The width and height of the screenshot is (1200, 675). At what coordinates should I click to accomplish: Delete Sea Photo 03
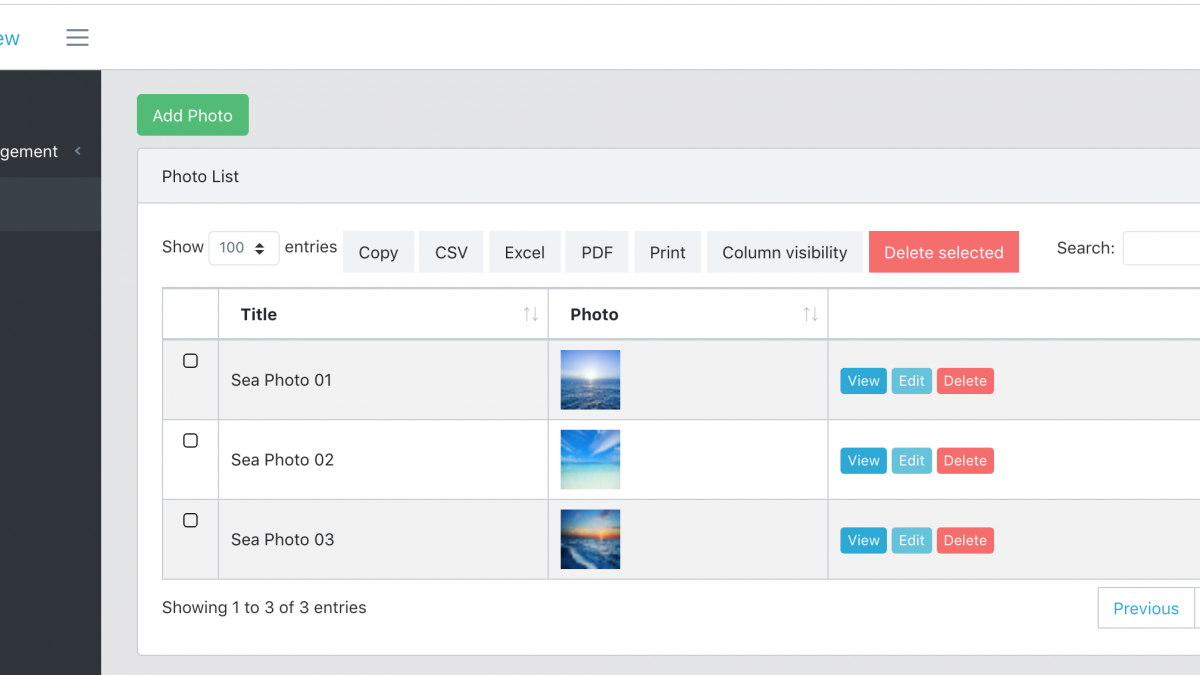[x=965, y=541]
